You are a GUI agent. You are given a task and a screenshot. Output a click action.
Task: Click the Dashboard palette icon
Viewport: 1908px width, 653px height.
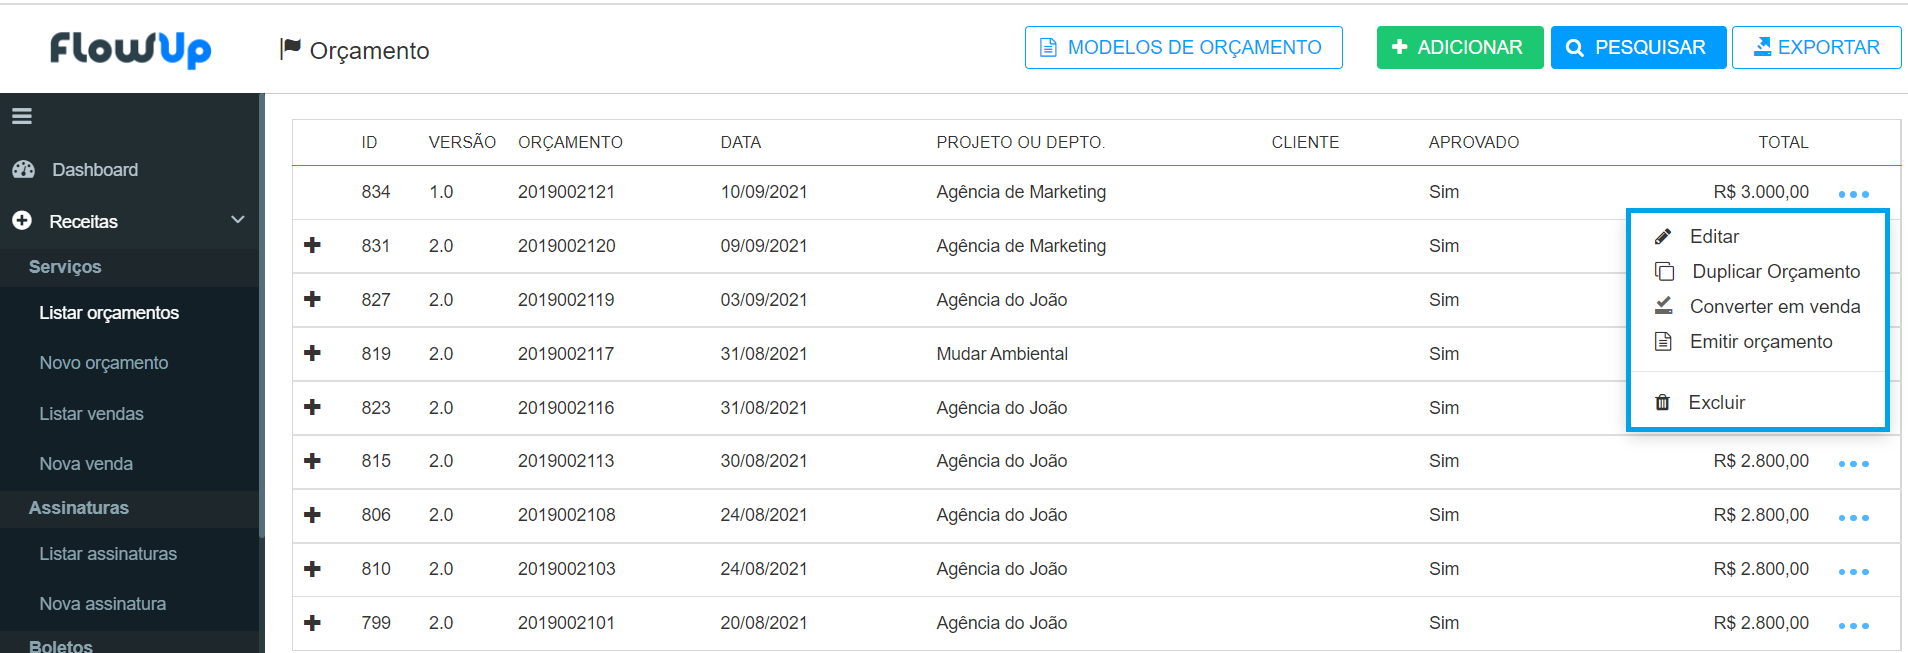tap(24, 170)
